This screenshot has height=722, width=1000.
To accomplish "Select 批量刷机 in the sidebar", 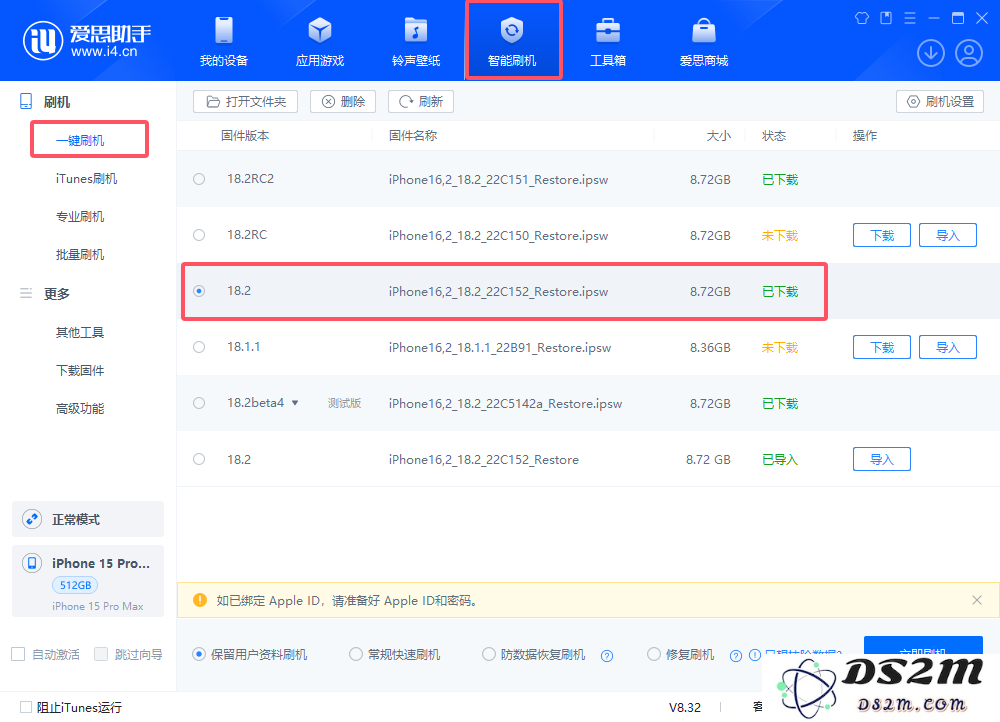I will (x=80, y=255).
